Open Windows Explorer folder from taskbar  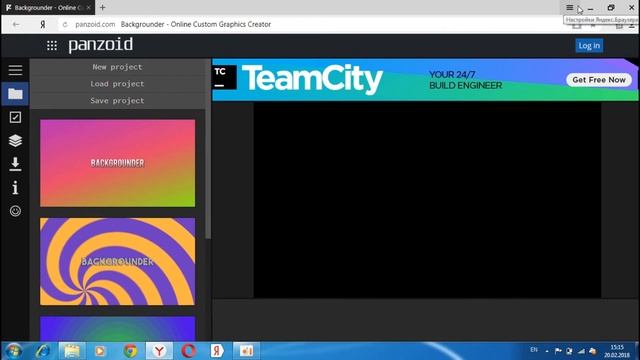pyautogui.click(x=71, y=351)
